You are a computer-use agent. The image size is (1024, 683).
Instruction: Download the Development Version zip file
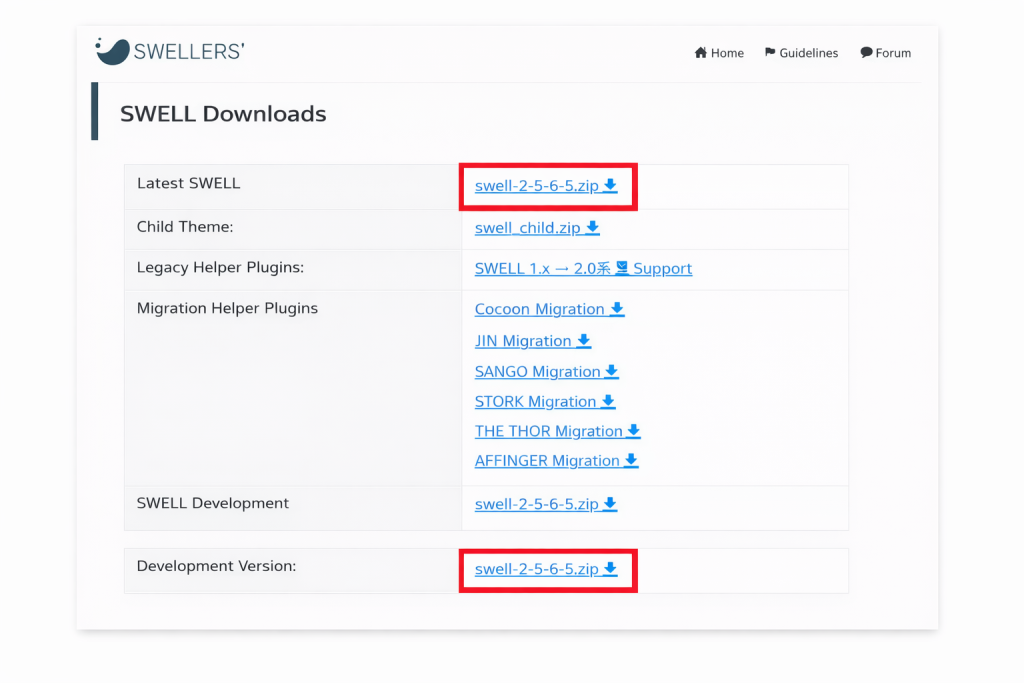coord(537,569)
